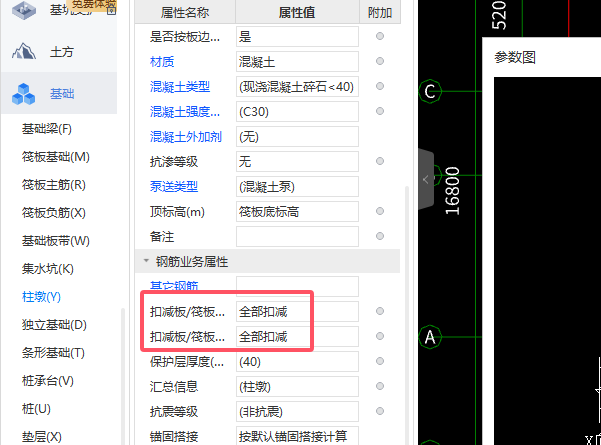Select 垫层(X) in component list
Screen dimensions: 601x445
pyautogui.click(x=41, y=437)
